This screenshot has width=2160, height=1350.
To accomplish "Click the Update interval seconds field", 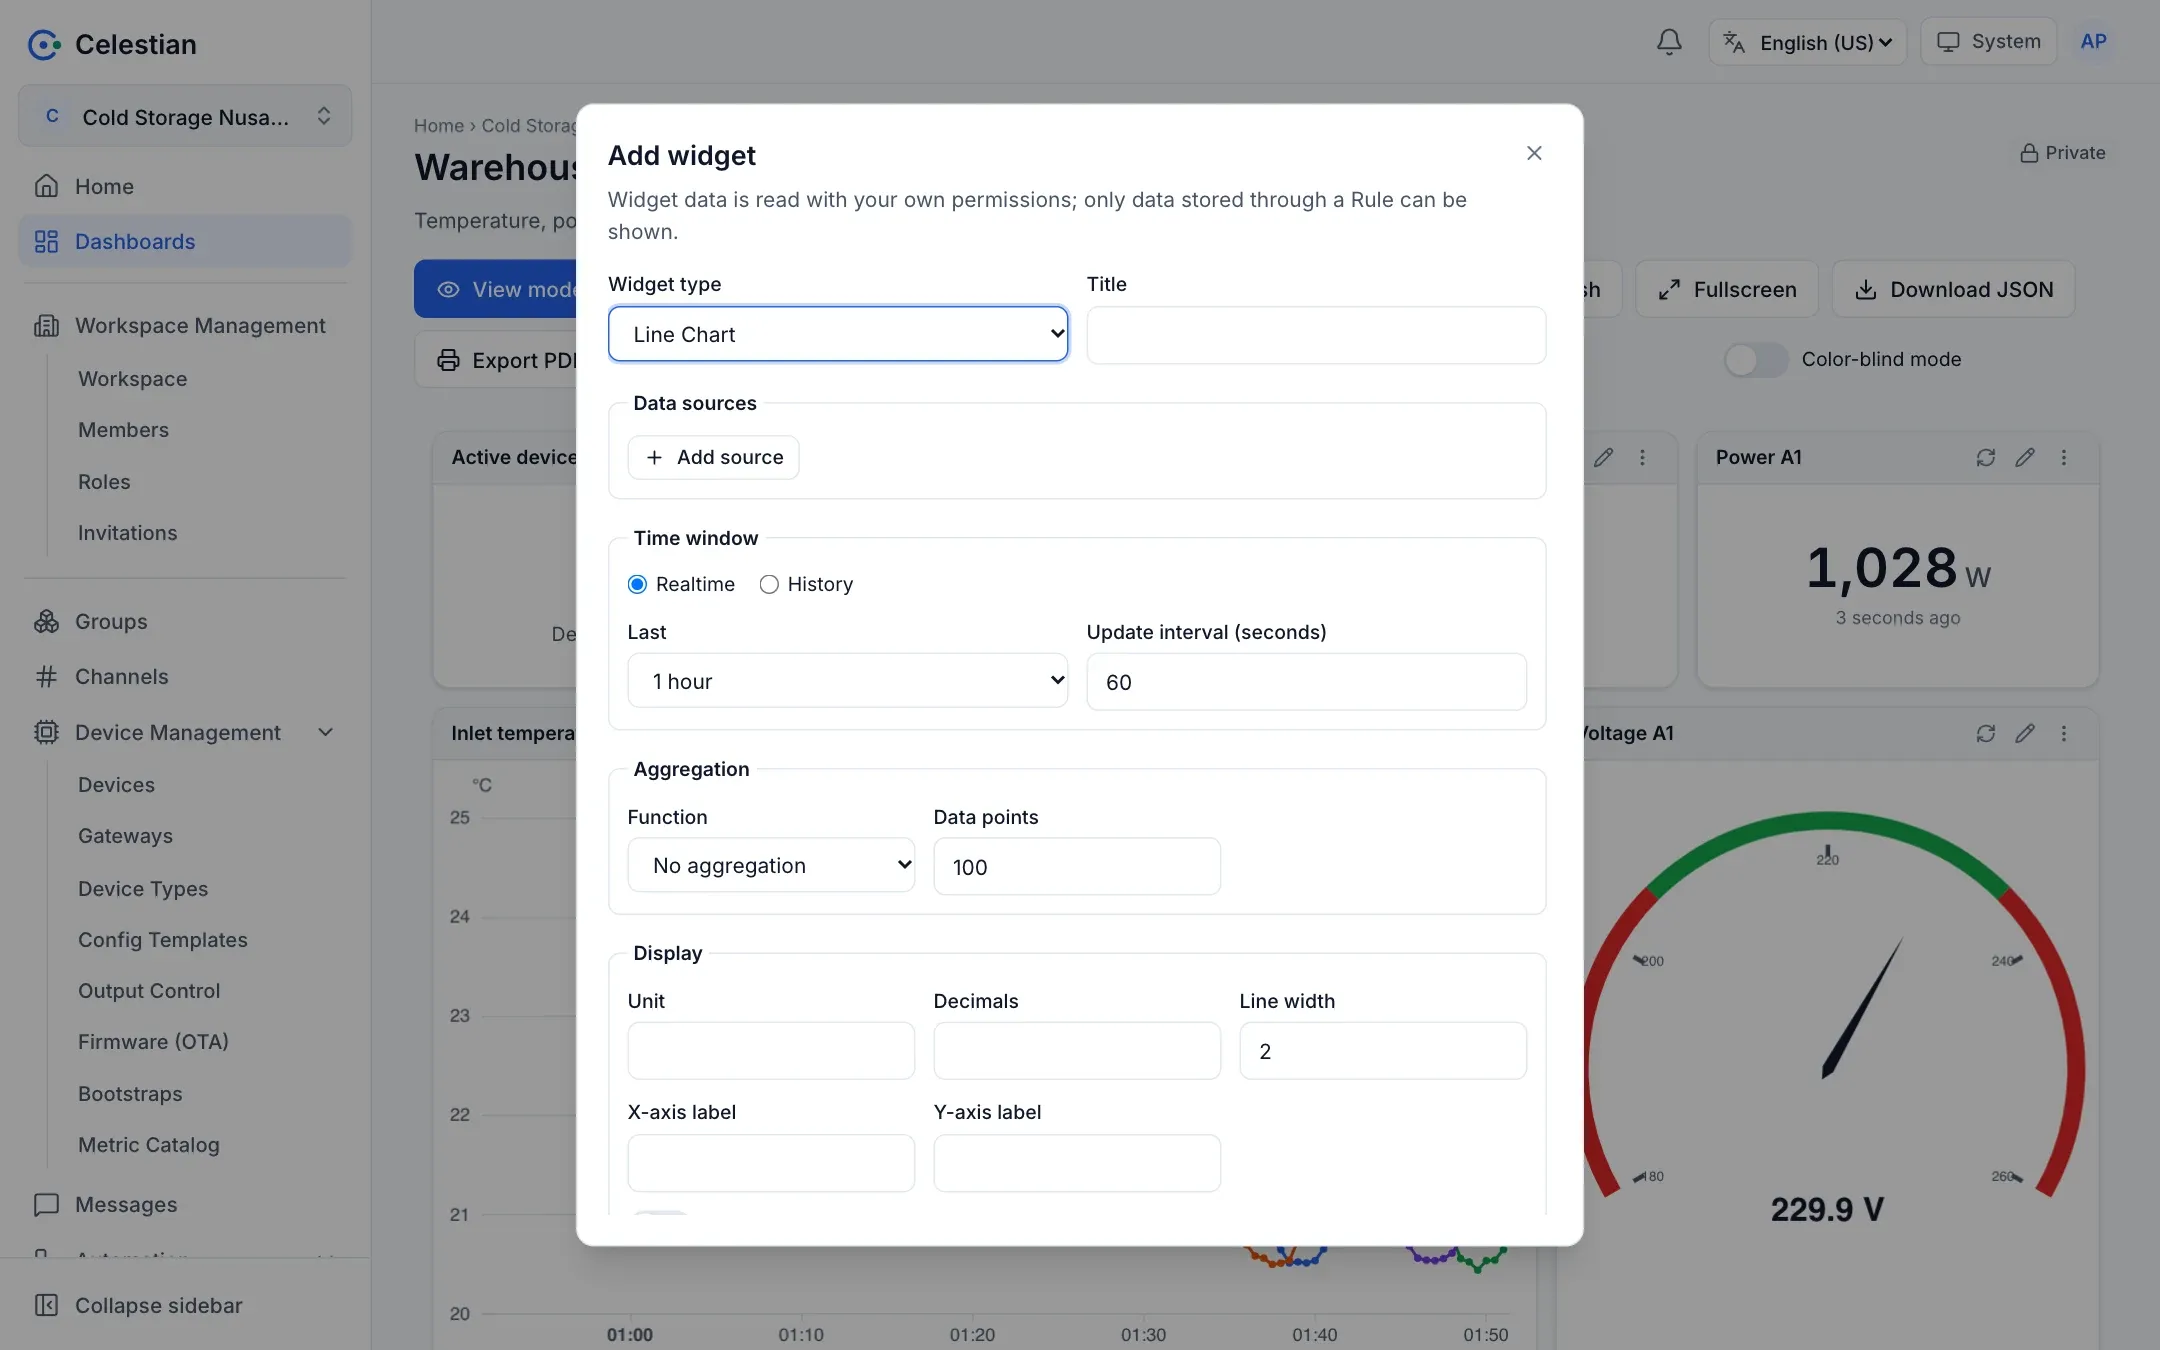I will click(1306, 682).
